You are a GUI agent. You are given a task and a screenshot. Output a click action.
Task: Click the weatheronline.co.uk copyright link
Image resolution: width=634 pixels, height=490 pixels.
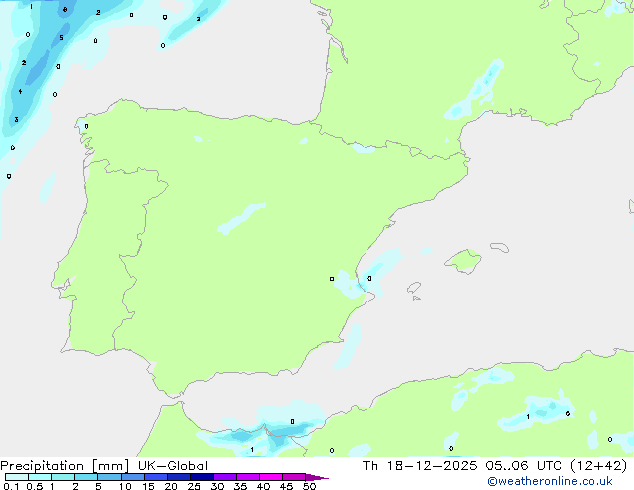click(550, 481)
